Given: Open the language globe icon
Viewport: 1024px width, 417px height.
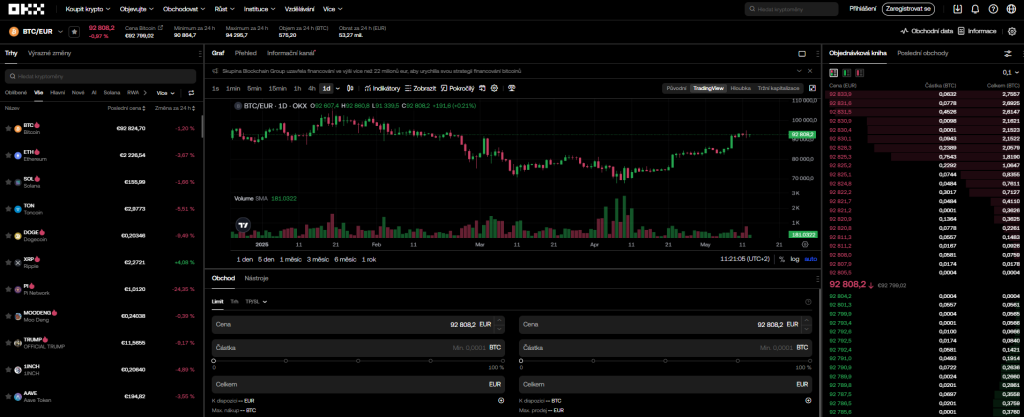Looking at the screenshot, I should tap(1011, 9).
